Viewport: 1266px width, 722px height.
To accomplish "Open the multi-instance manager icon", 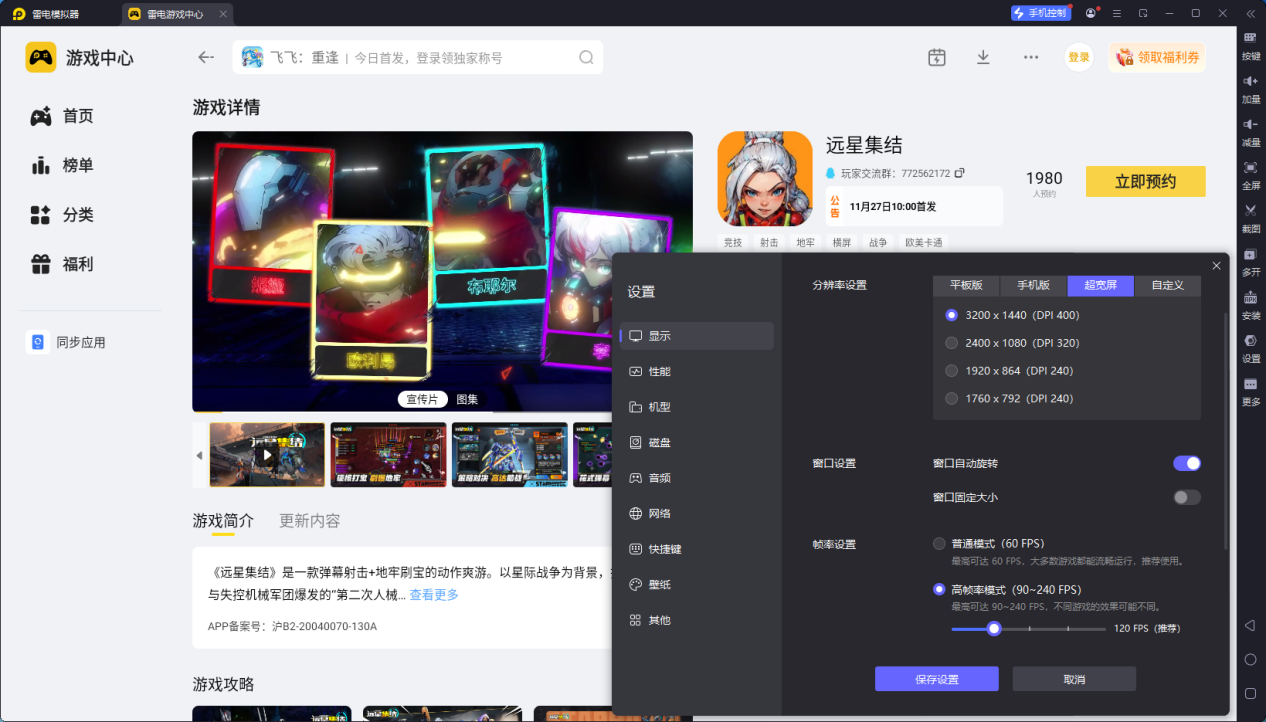I will [1250, 255].
